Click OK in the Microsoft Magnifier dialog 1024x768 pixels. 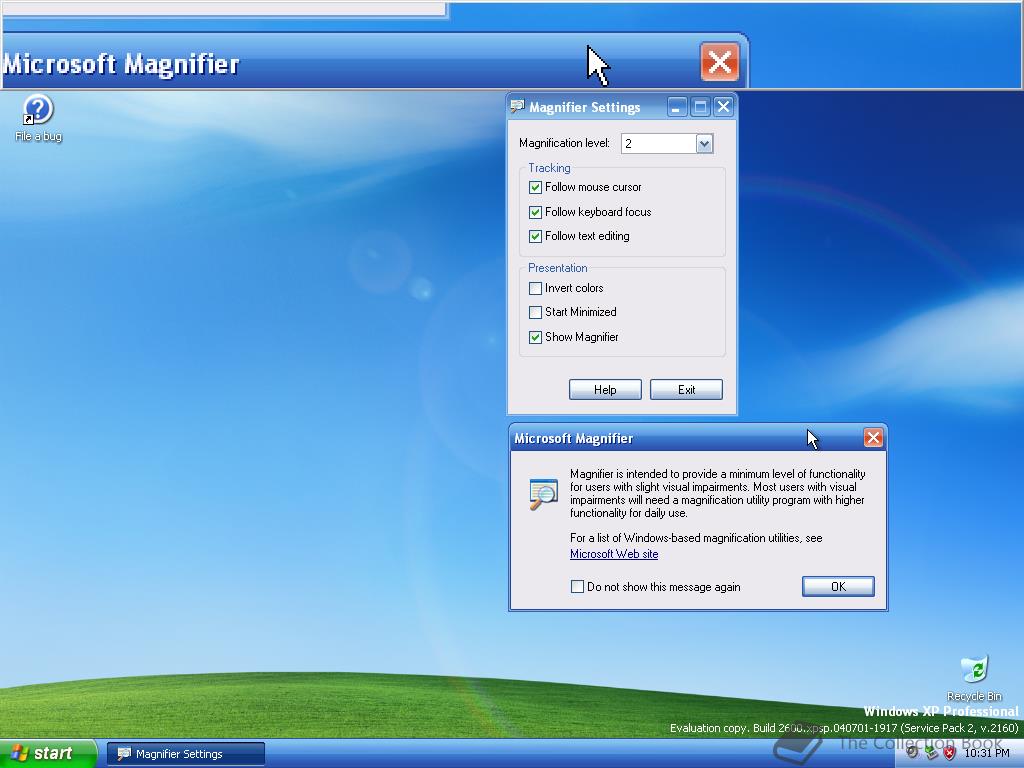coord(838,586)
